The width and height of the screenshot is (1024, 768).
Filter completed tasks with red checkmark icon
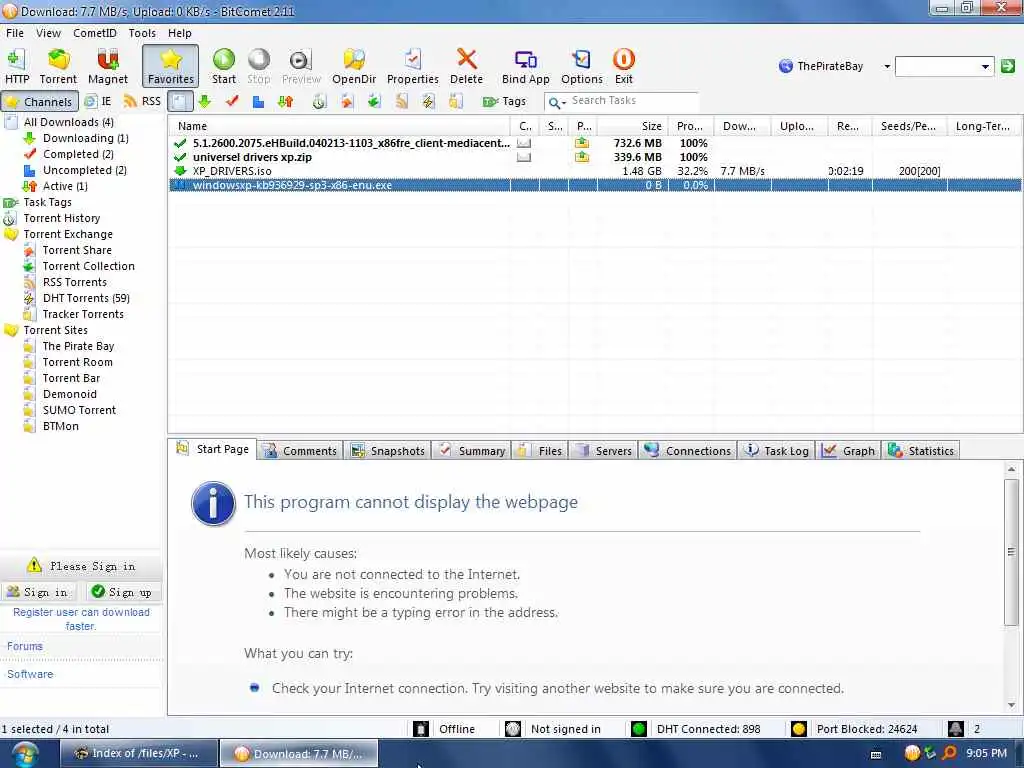[232, 101]
